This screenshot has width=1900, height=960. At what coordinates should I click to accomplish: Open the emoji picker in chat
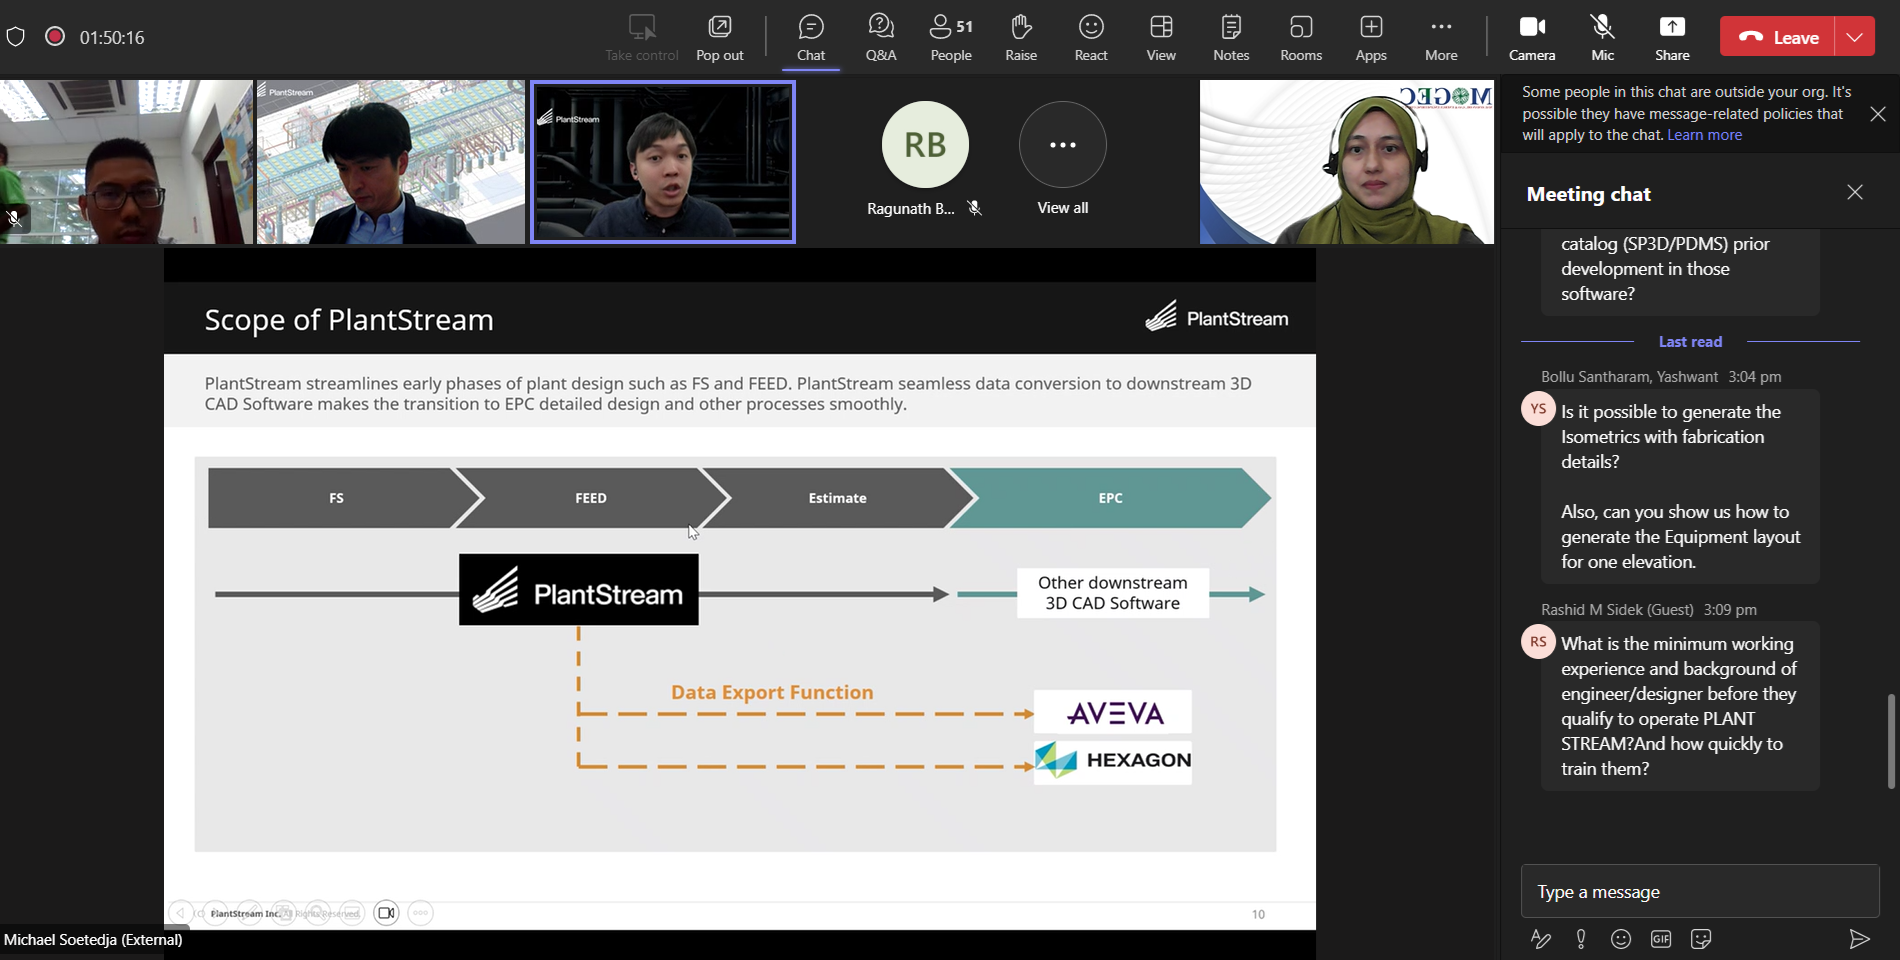(1621, 939)
